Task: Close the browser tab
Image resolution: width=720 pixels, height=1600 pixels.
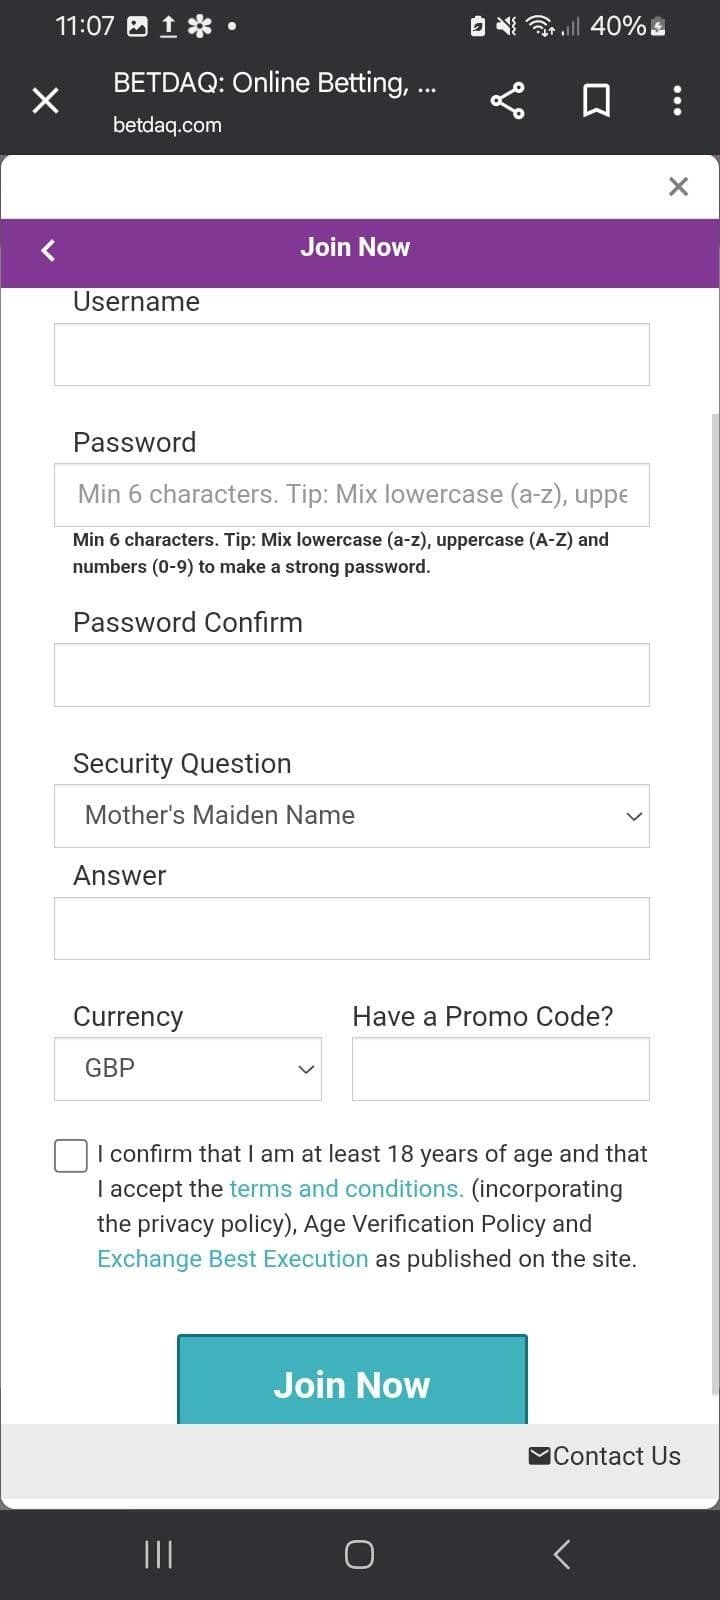Action: pyautogui.click(x=44, y=100)
